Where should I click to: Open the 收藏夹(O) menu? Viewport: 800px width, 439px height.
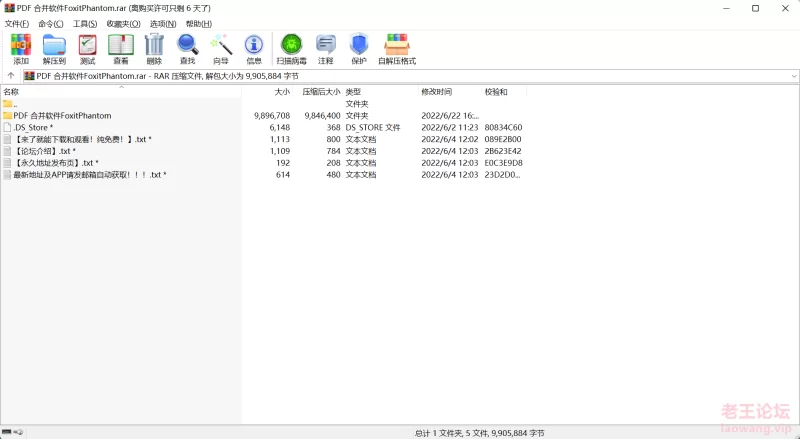[123, 24]
